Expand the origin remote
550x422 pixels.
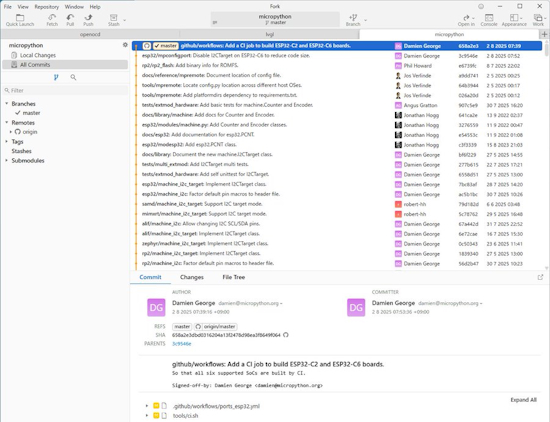[x=11, y=132]
